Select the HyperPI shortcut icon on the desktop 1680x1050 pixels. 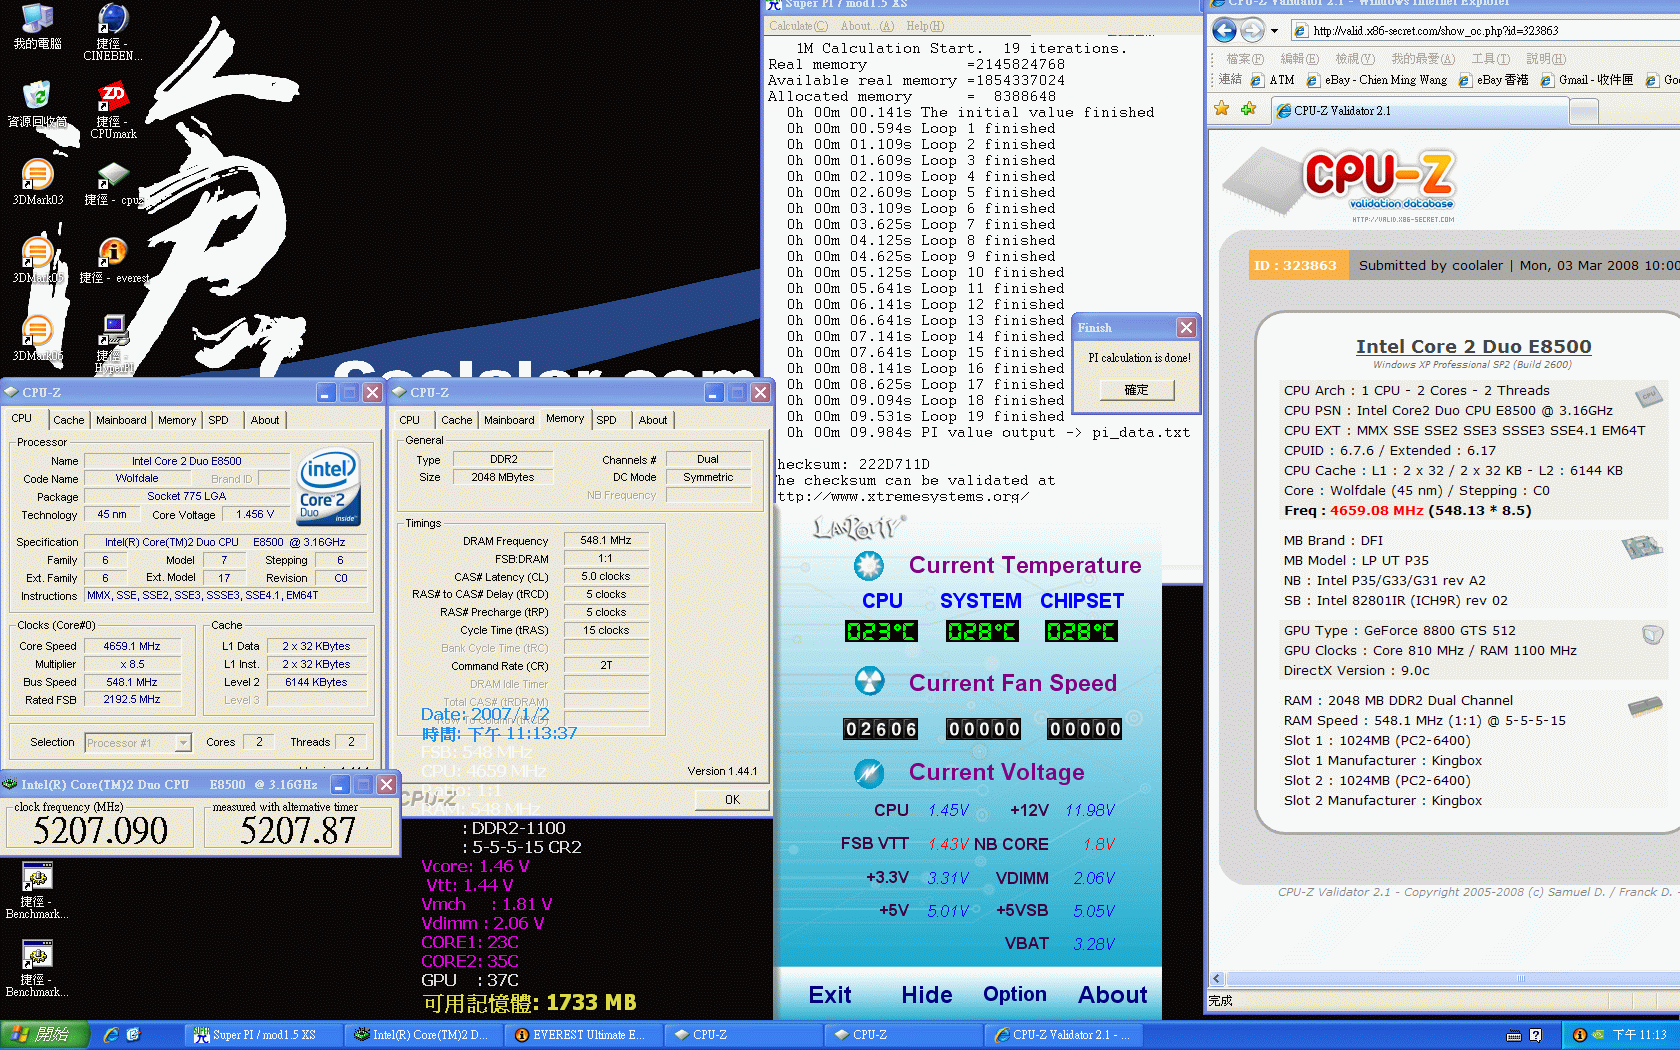coord(113,343)
